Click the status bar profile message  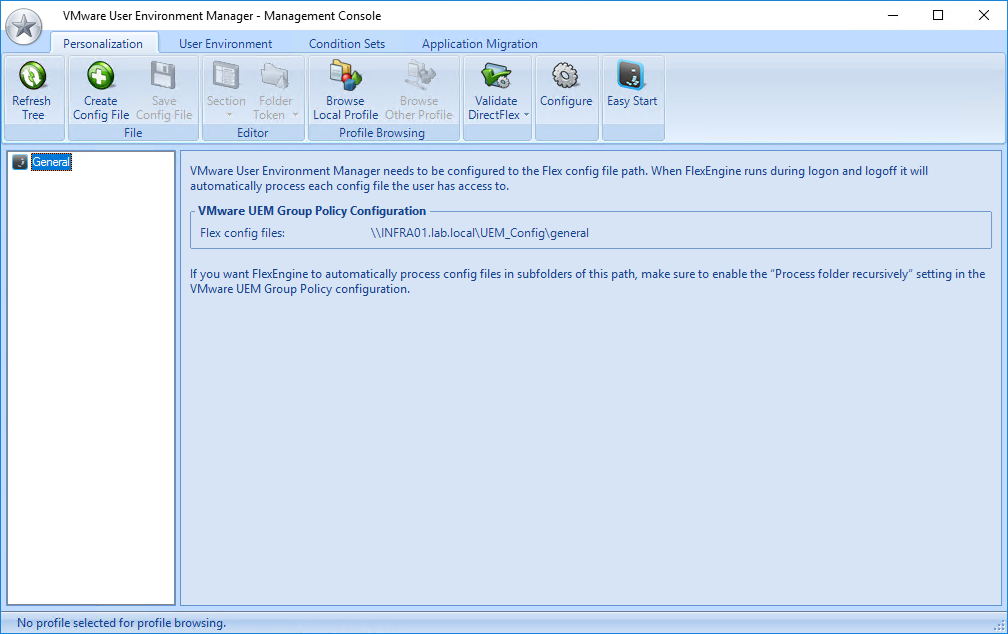(x=121, y=623)
